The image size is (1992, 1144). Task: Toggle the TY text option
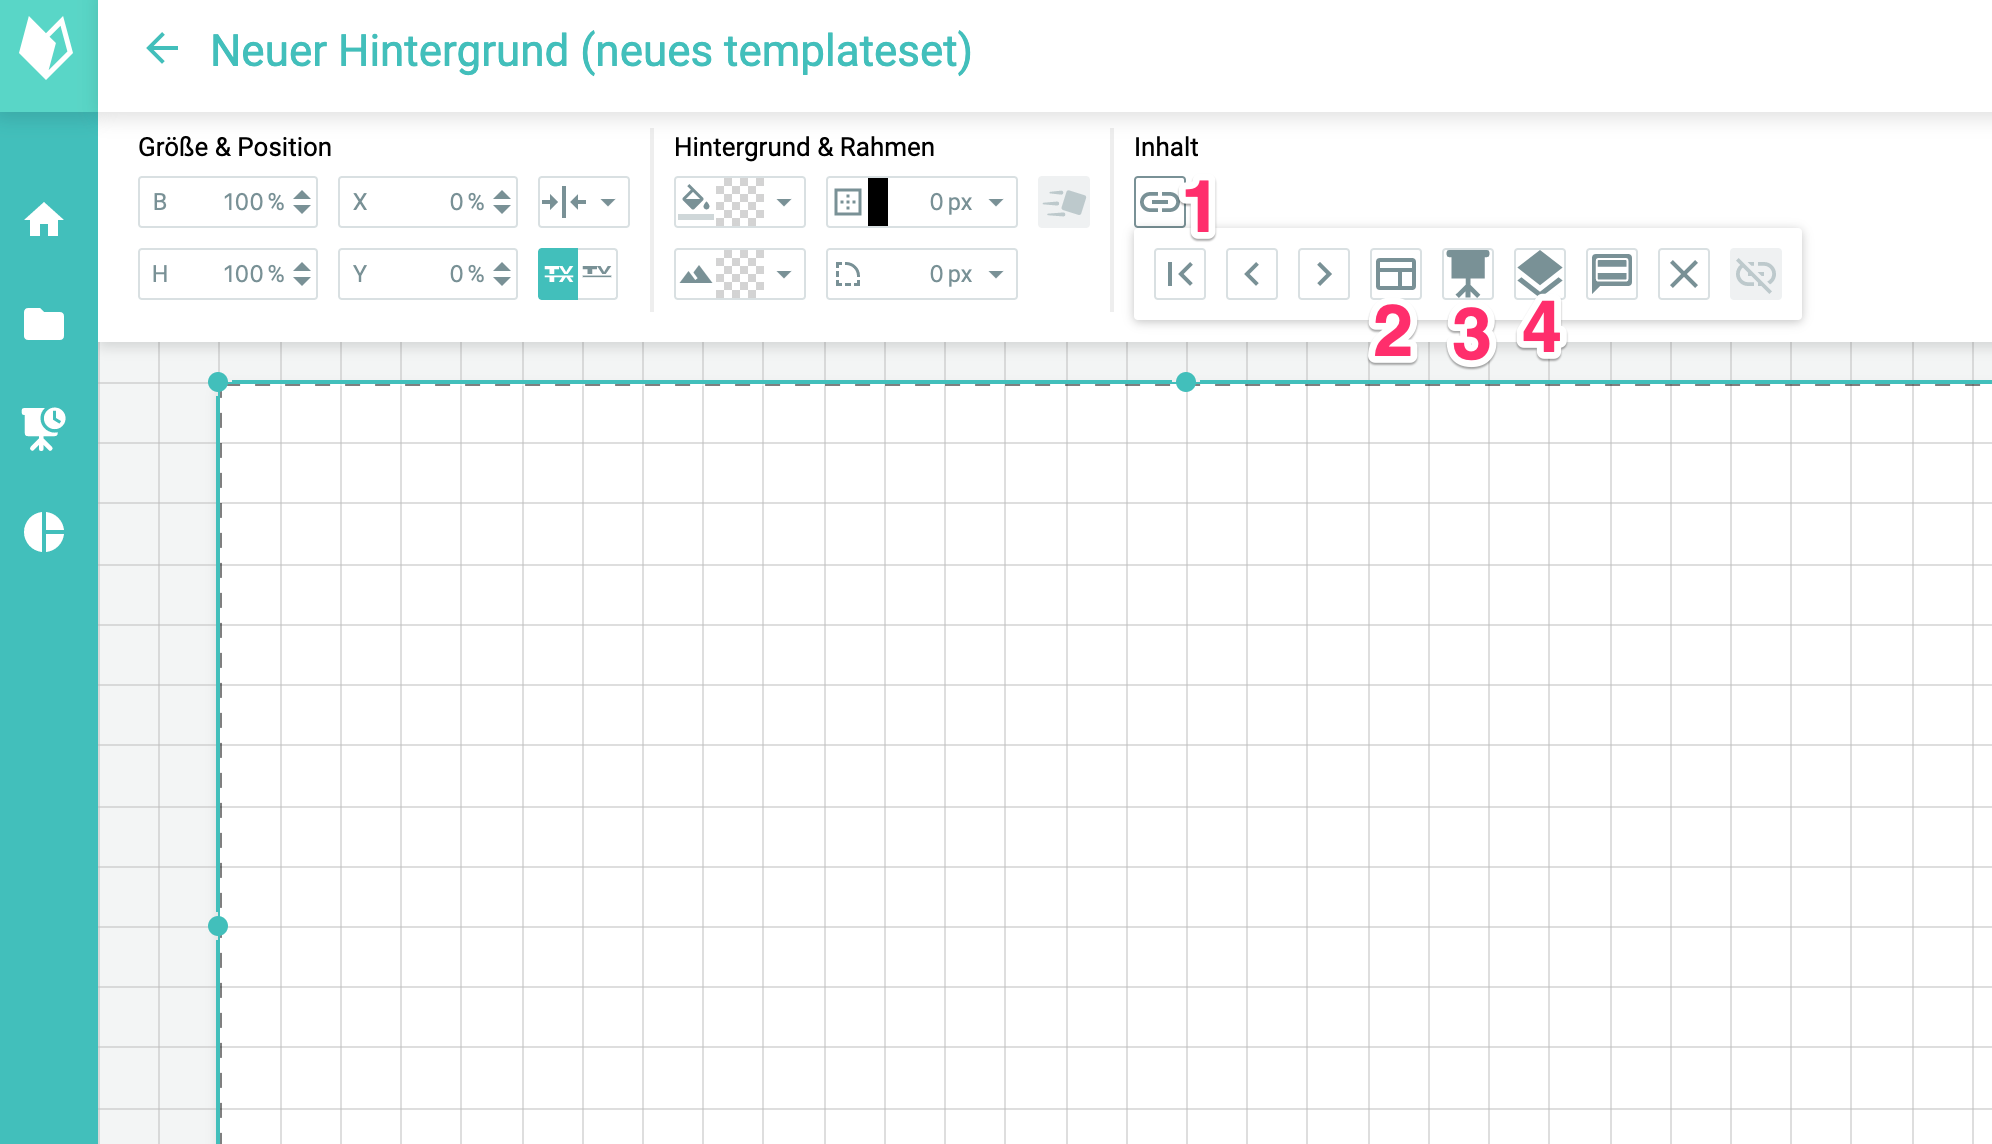tap(597, 274)
